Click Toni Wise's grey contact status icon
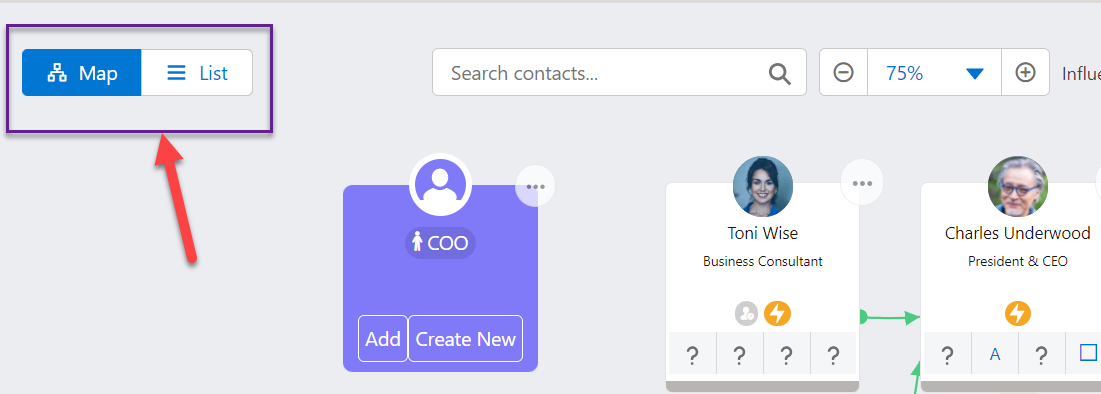 [746, 313]
